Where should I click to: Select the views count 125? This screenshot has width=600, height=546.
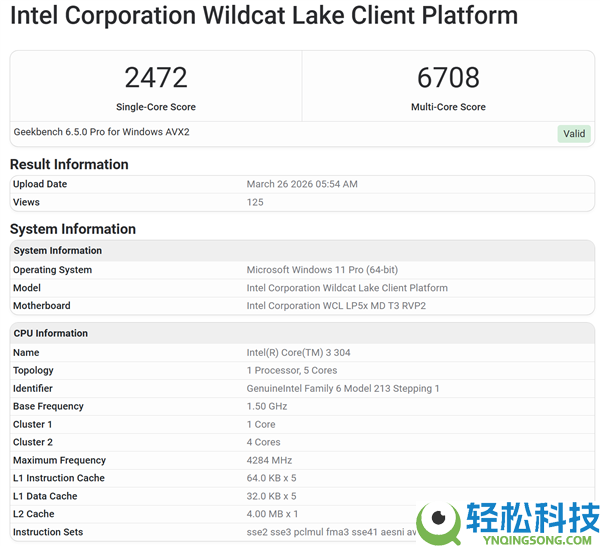[x=255, y=202]
